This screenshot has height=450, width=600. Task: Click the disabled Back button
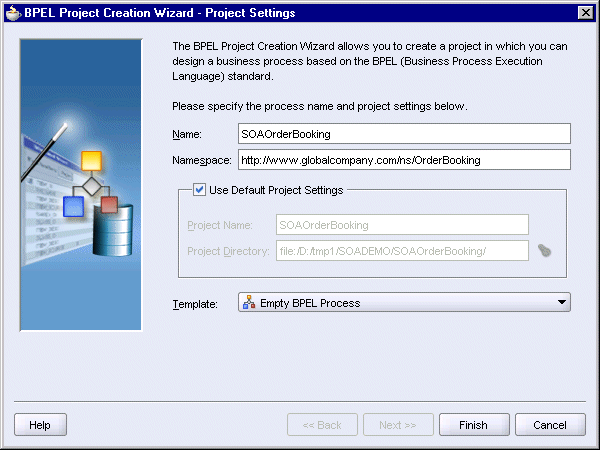(x=322, y=425)
